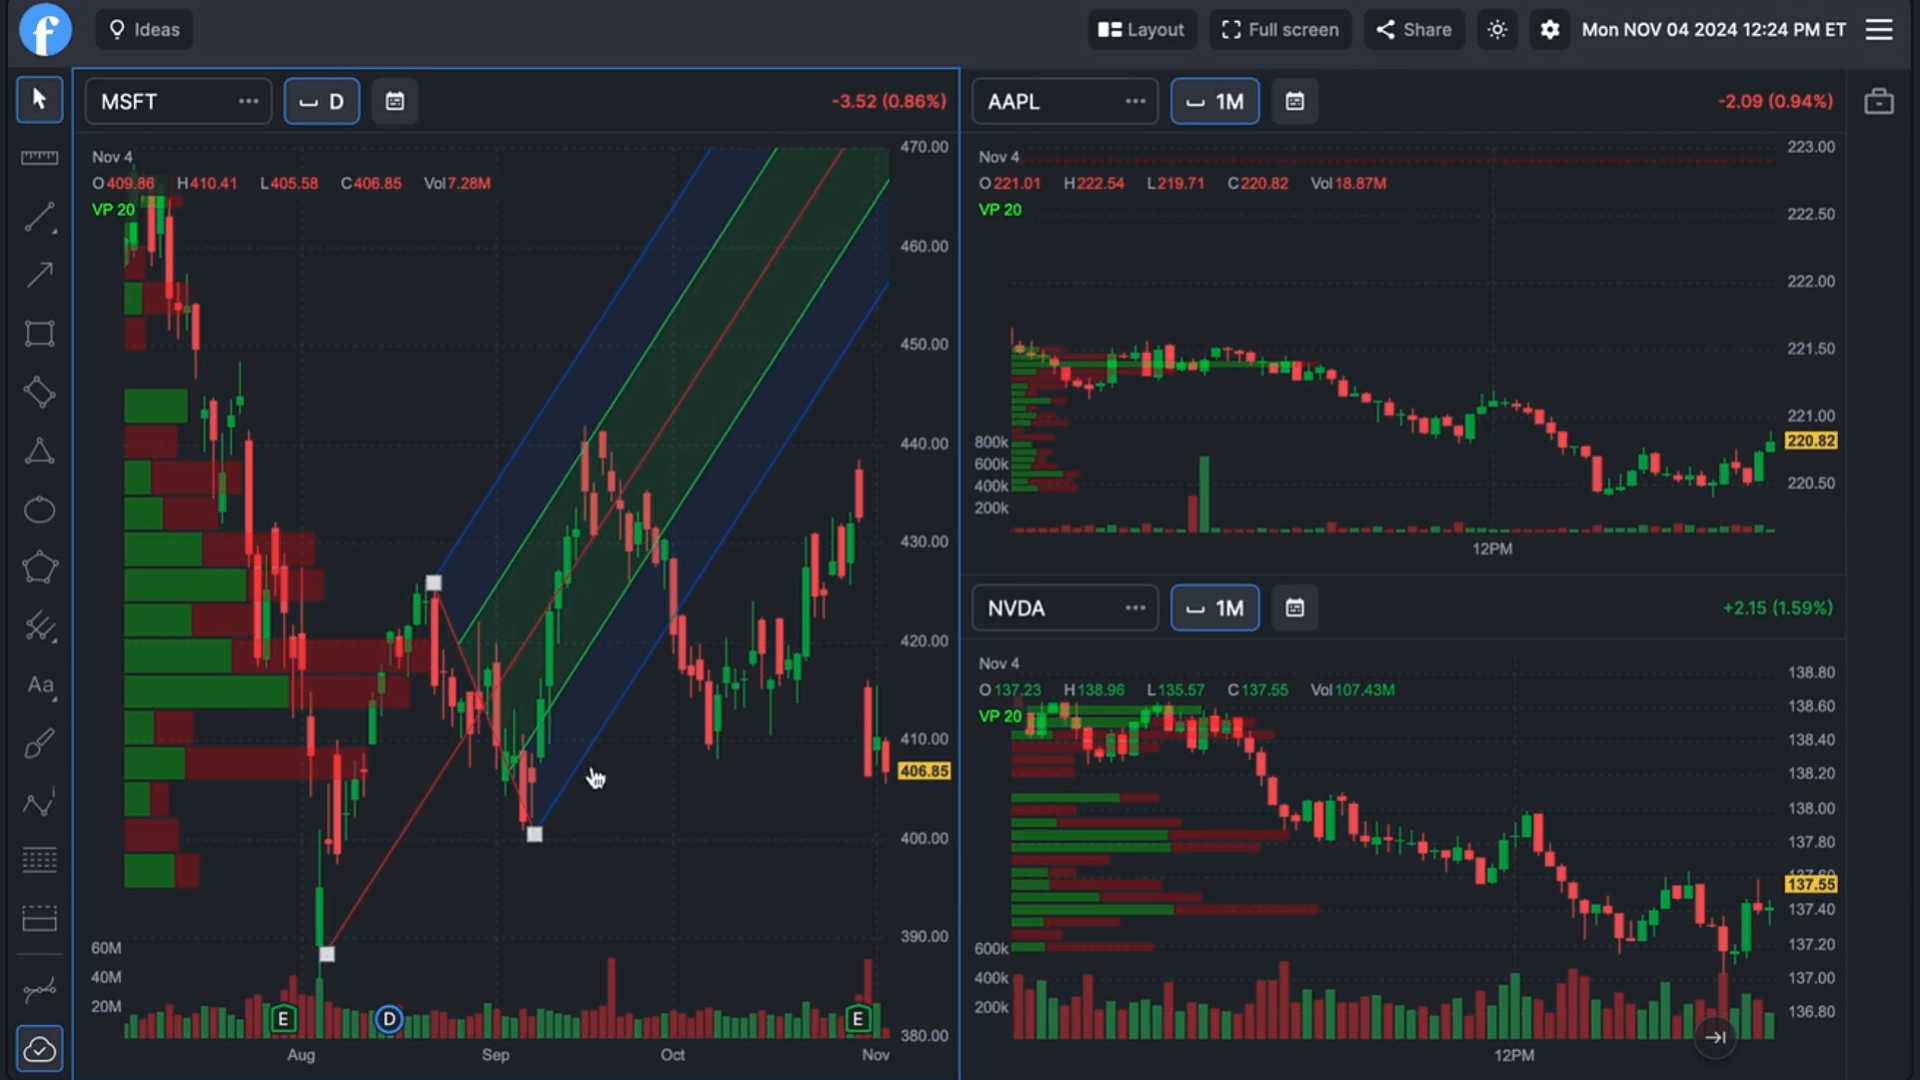Click the left earnings E marker on MSFT

(x=283, y=1019)
